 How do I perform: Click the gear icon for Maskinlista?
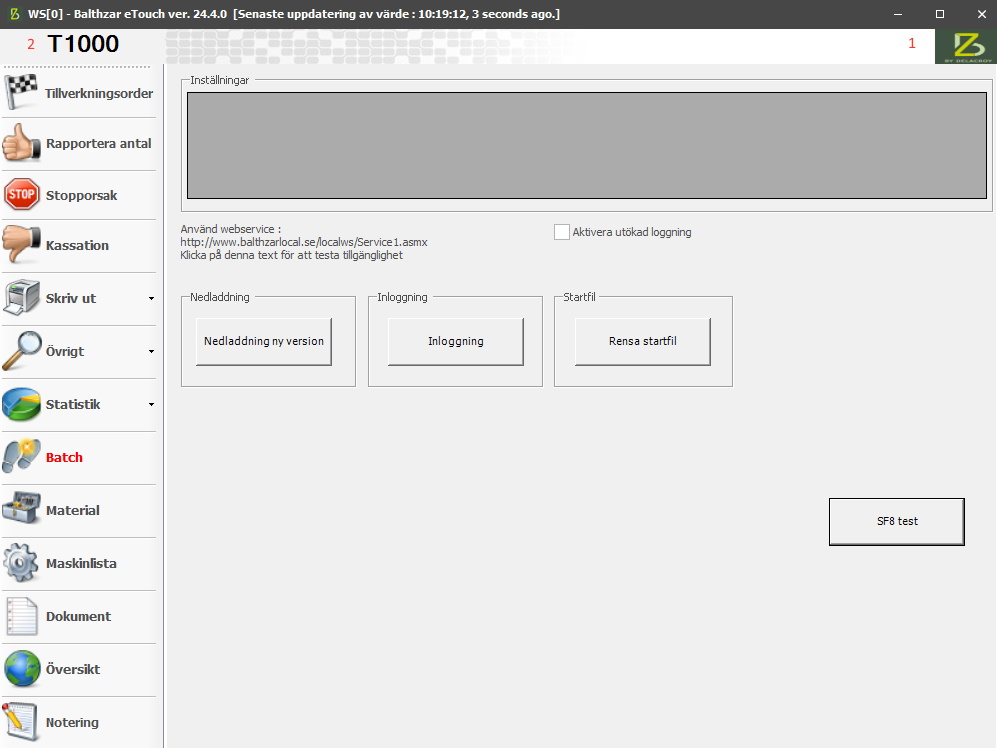(x=22, y=562)
